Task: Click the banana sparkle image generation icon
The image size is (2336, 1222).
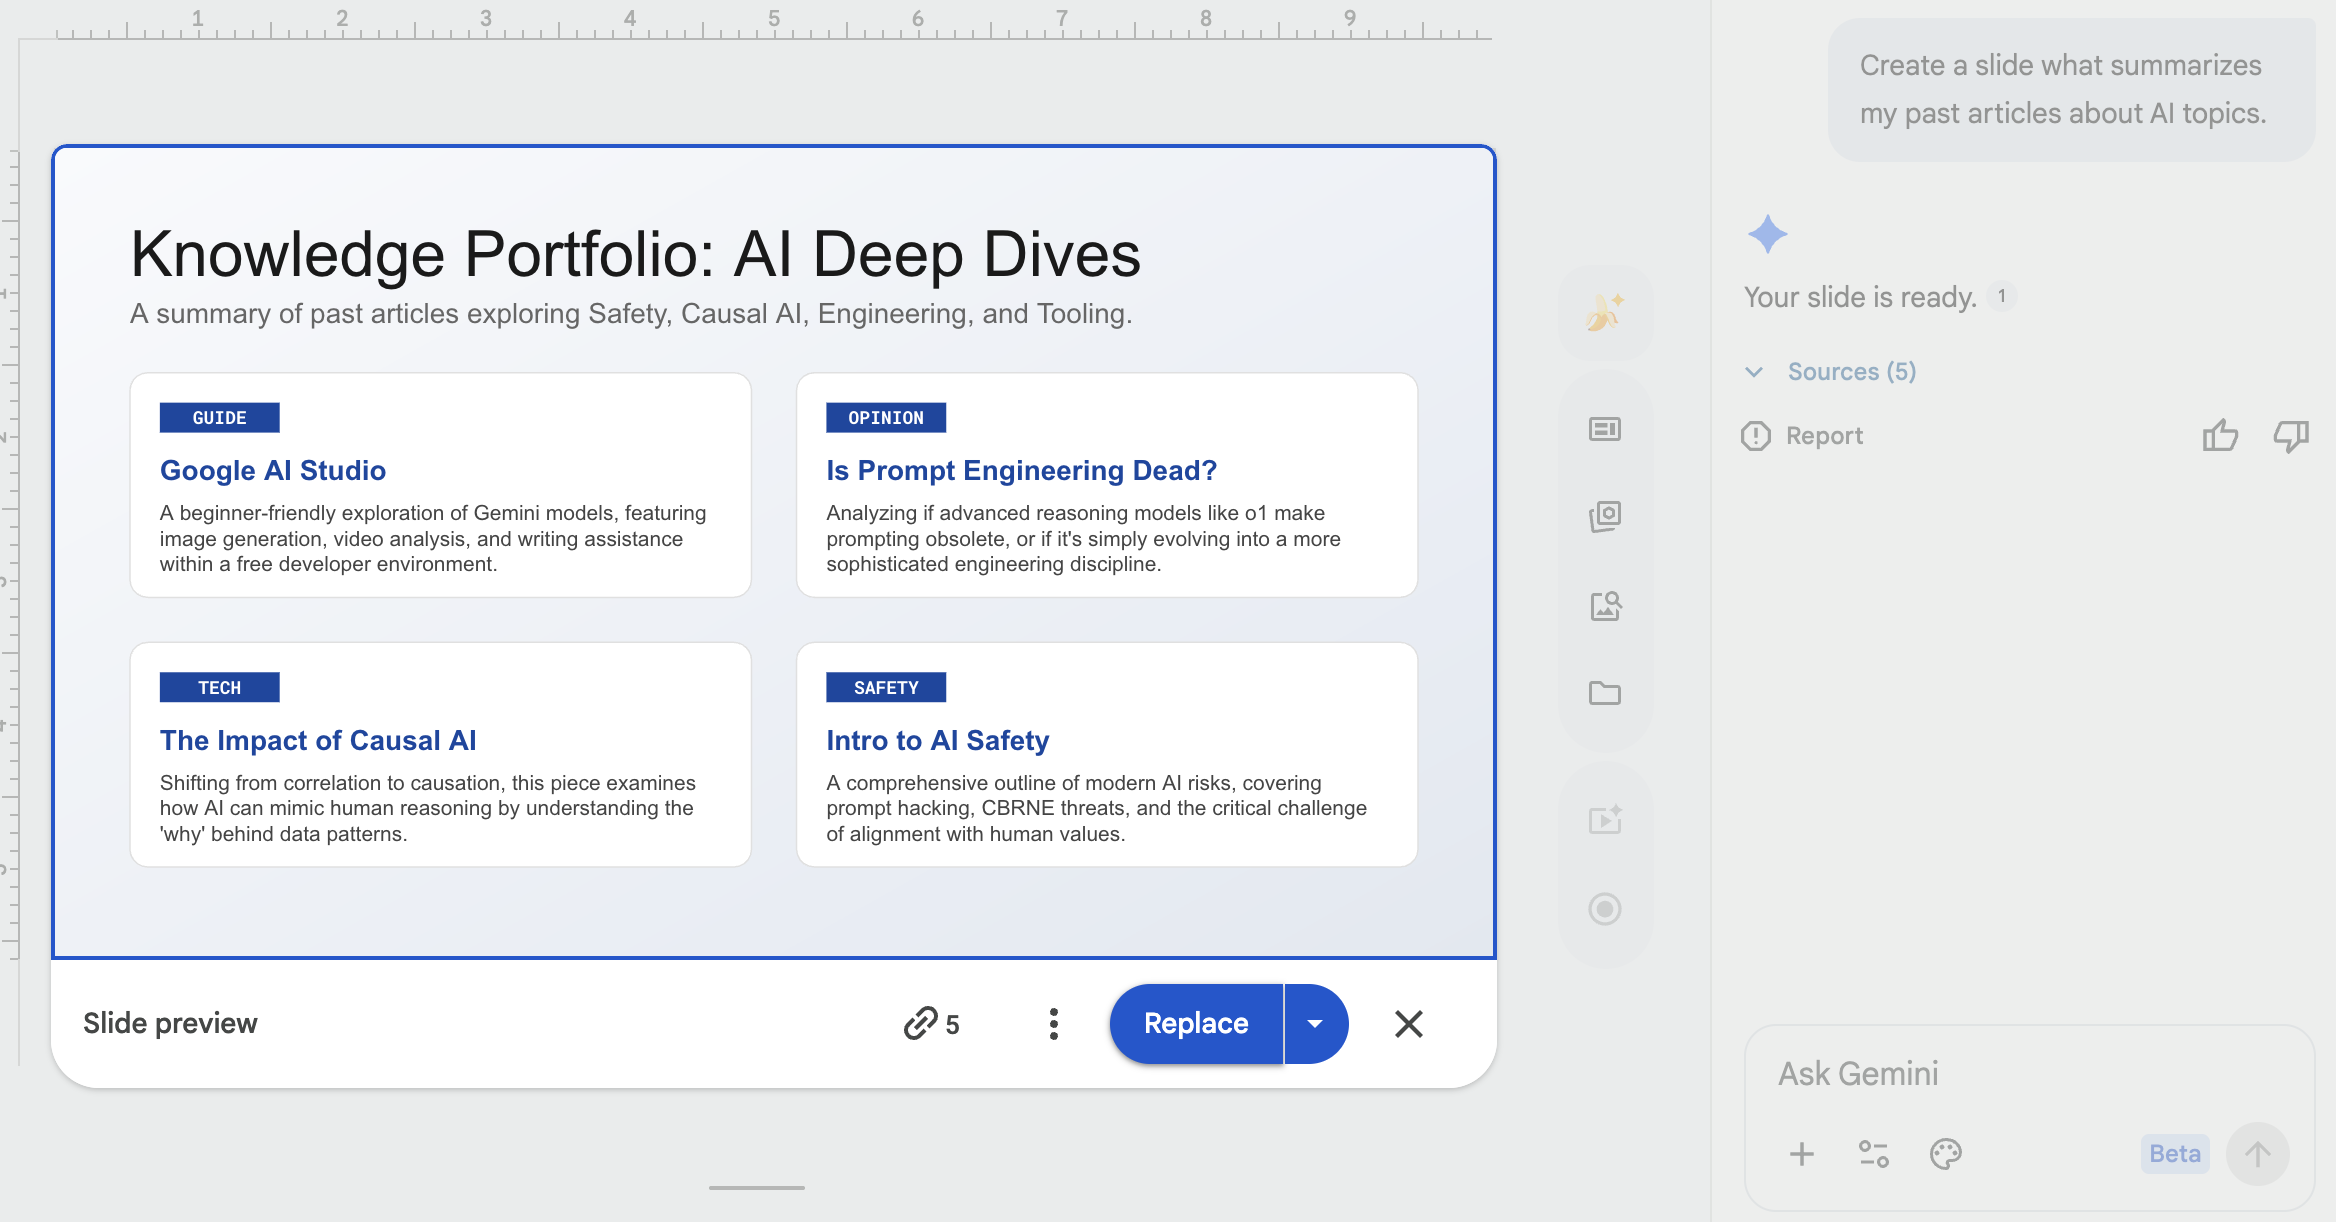Action: coord(1605,313)
